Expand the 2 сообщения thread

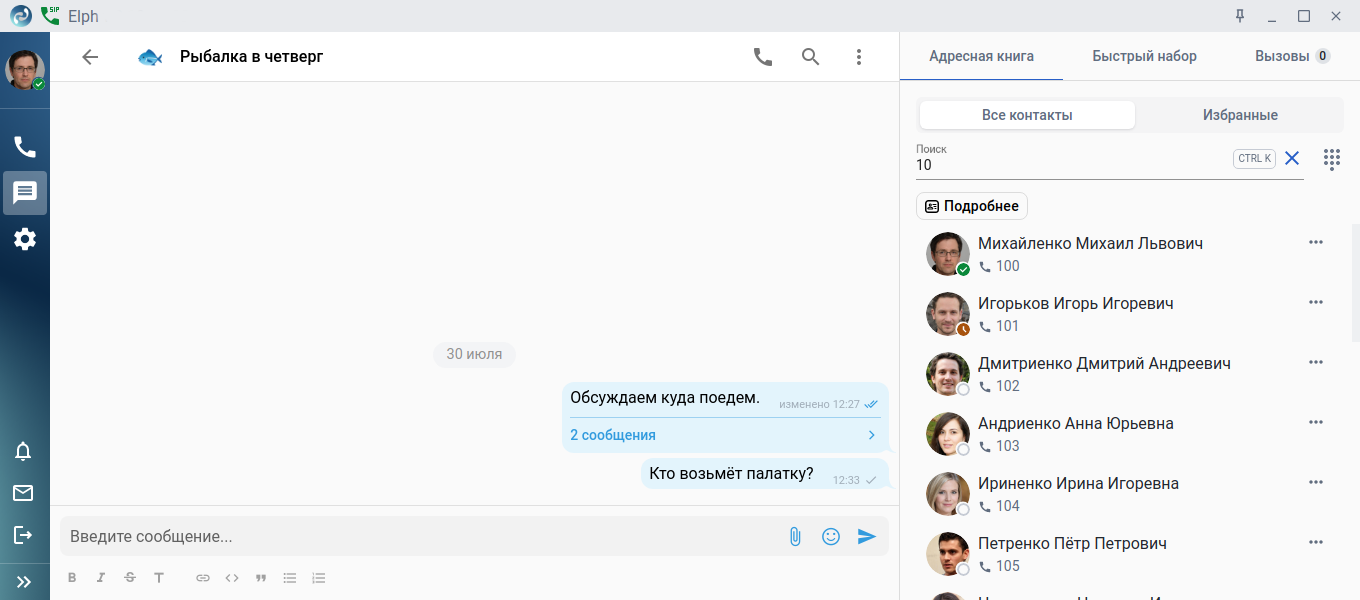[x=723, y=435]
